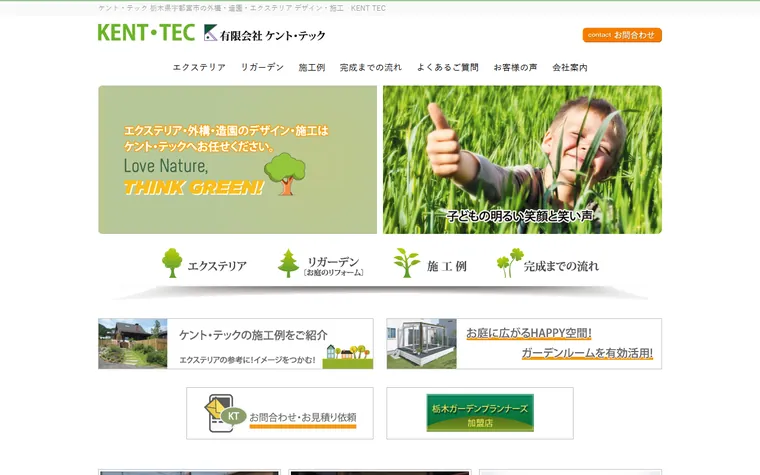Open お客様の声 menu item
Image resolution: width=760 pixels, height=475 pixels.
[515, 67]
